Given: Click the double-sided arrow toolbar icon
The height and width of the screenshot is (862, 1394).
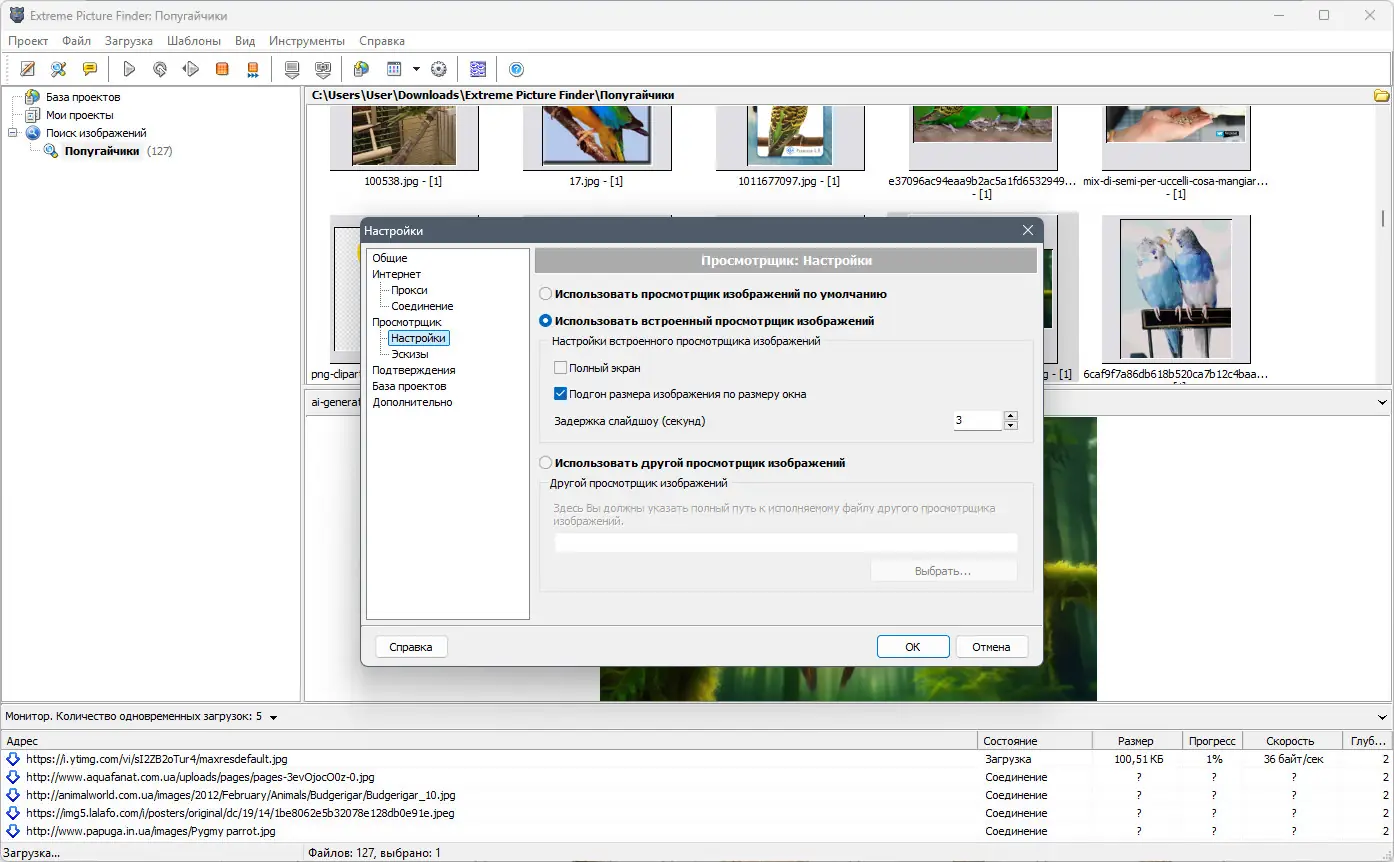Looking at the screenshot, I should (x=191, y=69).
